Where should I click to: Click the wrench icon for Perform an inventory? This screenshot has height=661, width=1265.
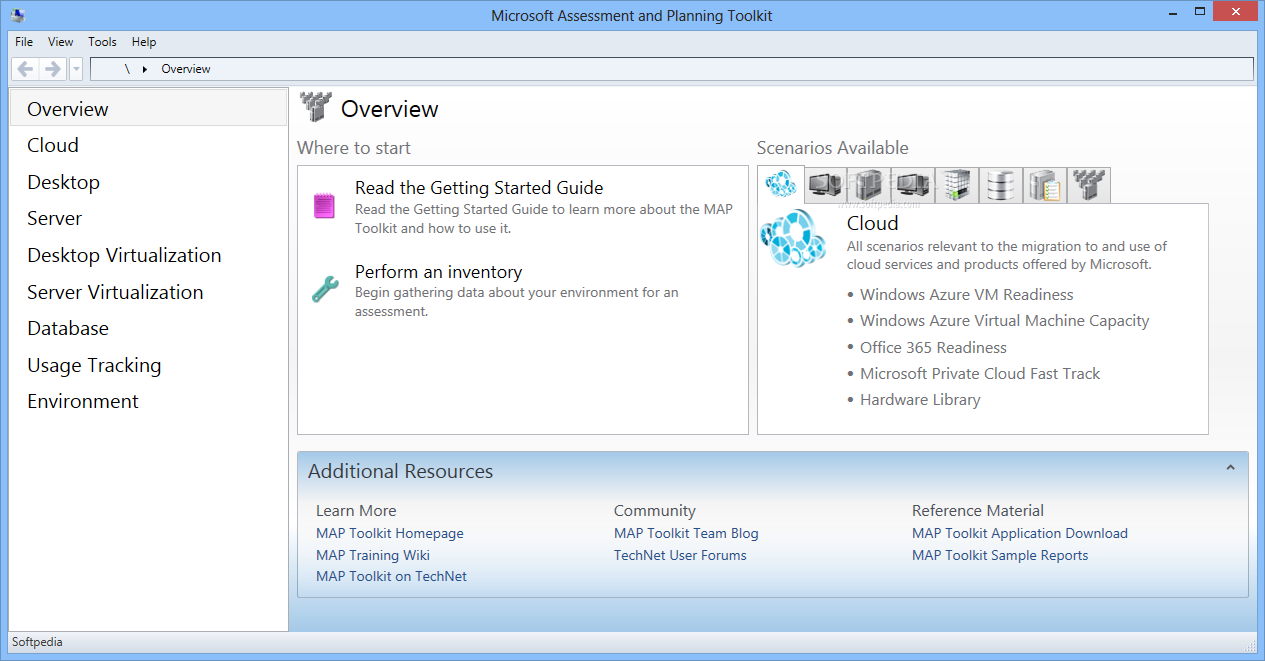(x=325, y=290)
